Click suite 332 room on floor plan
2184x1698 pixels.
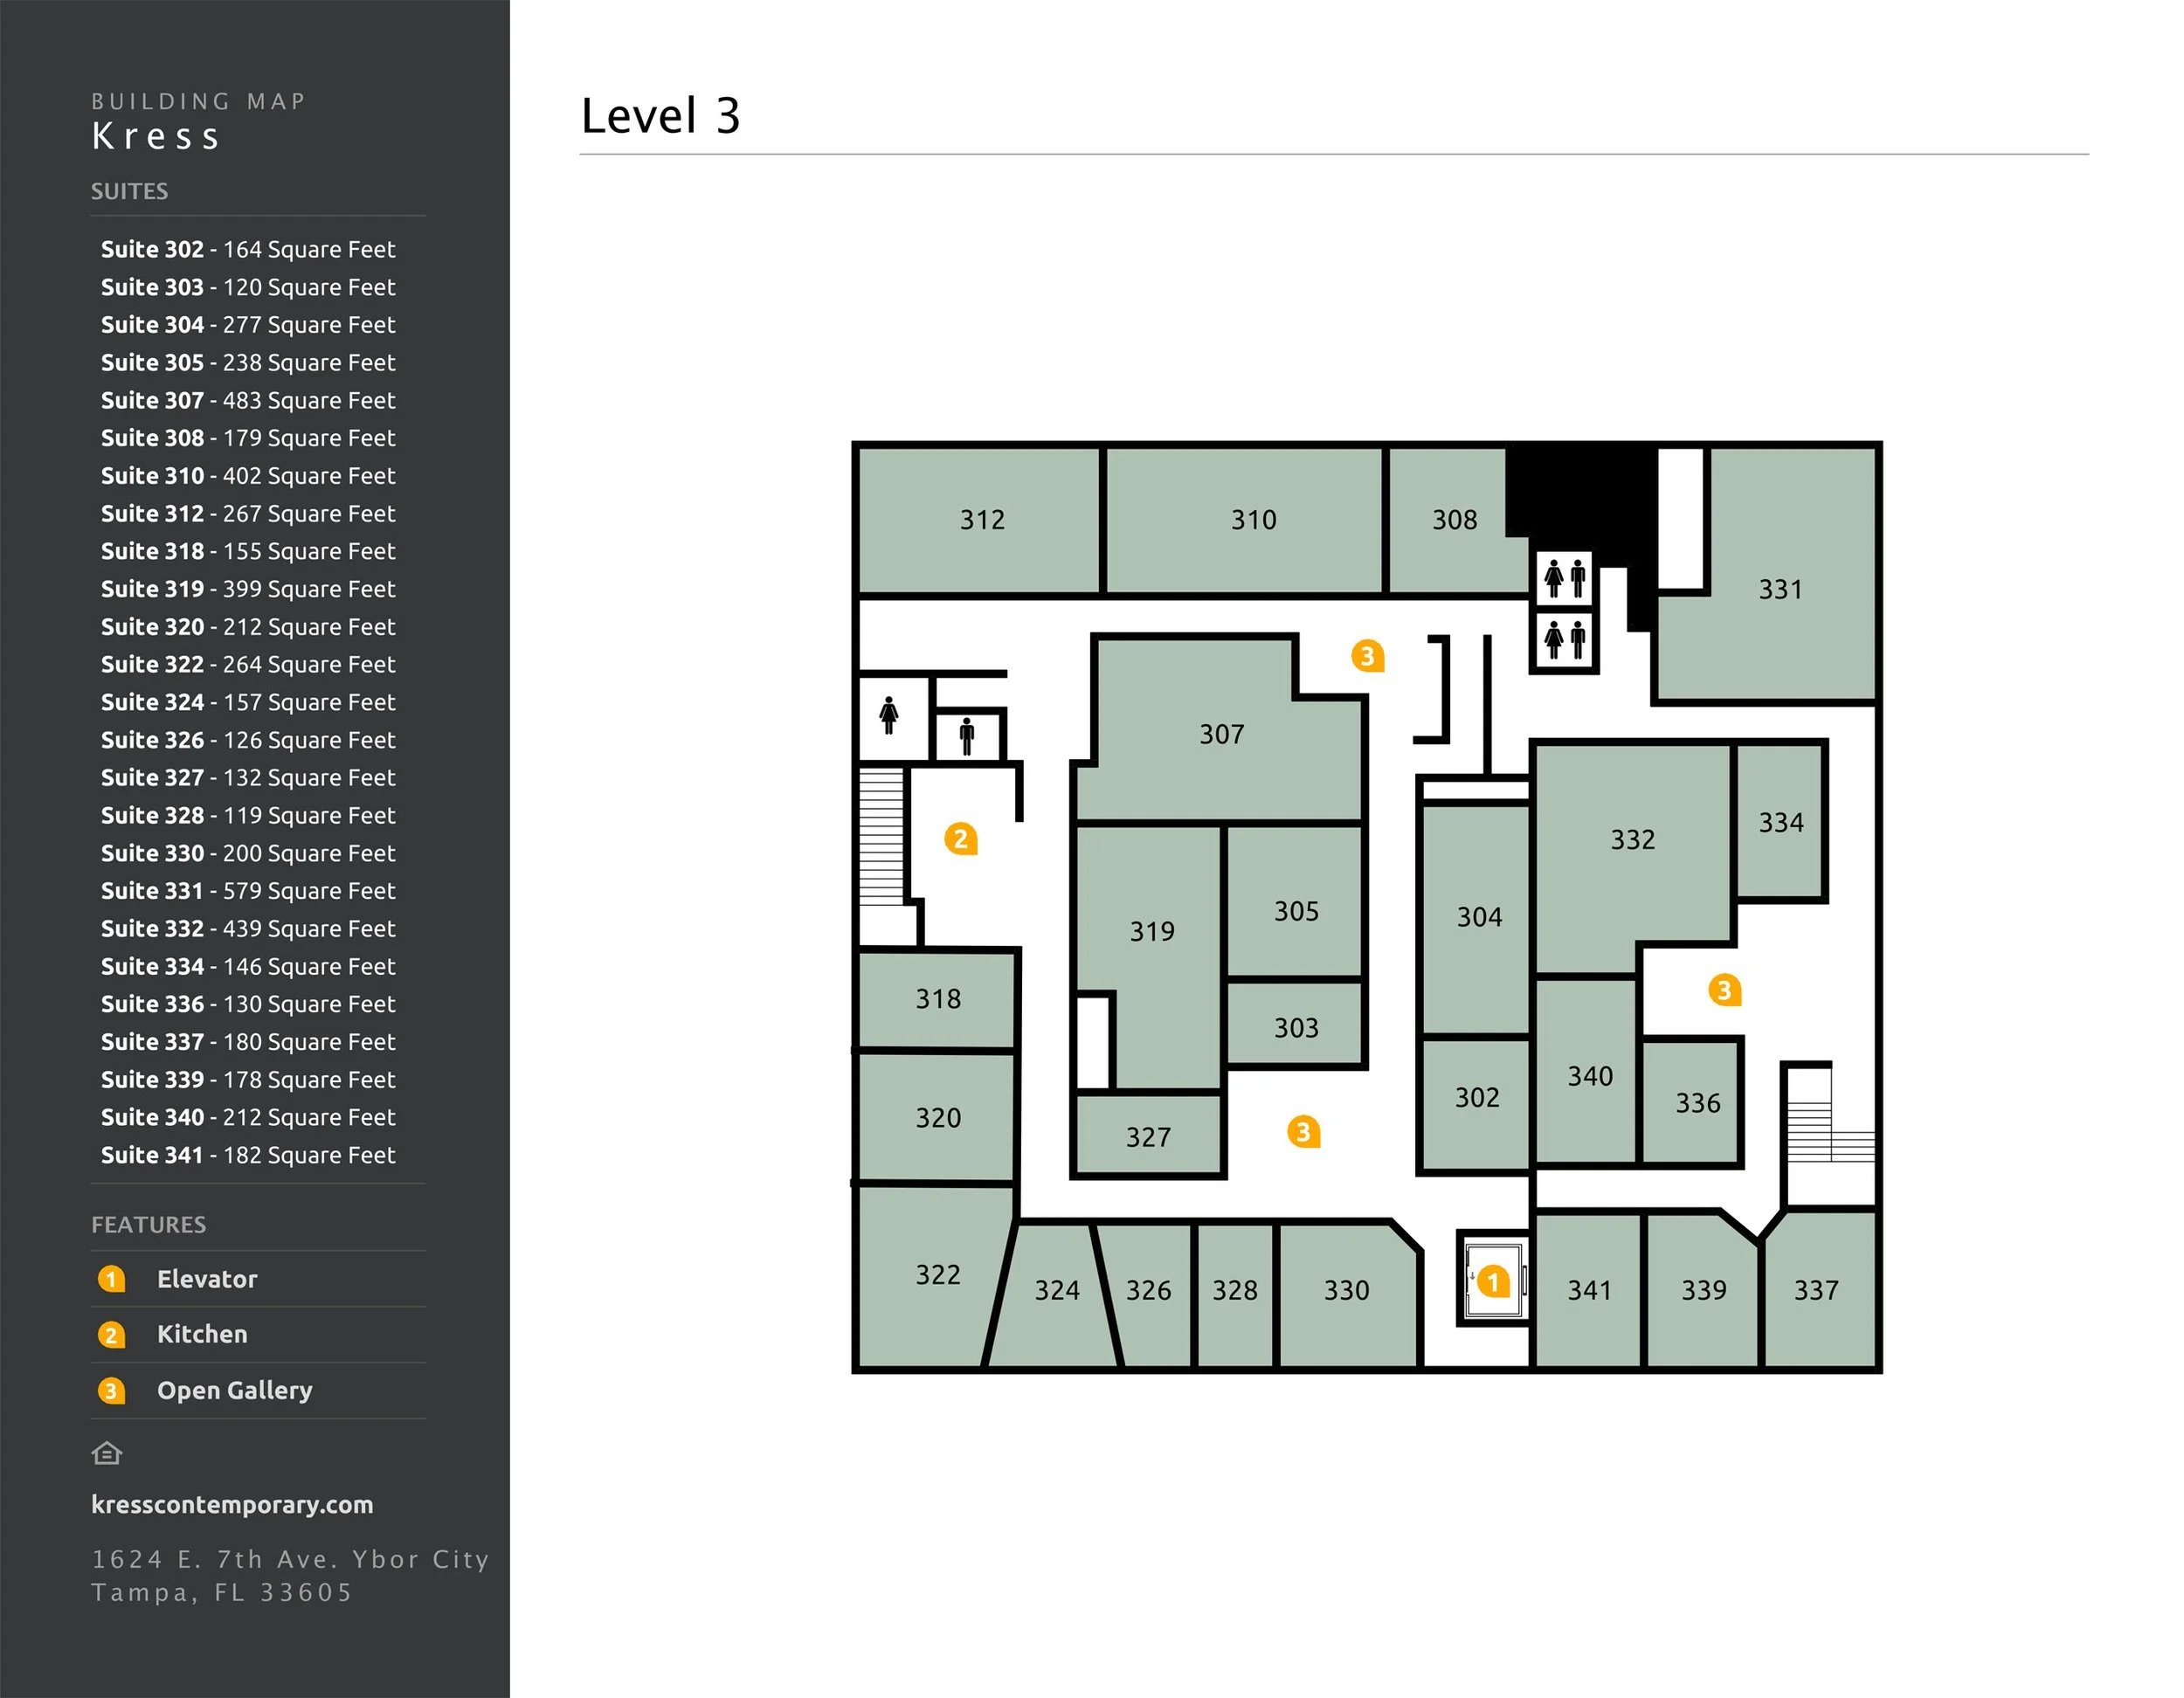(x=1632, y=840)
